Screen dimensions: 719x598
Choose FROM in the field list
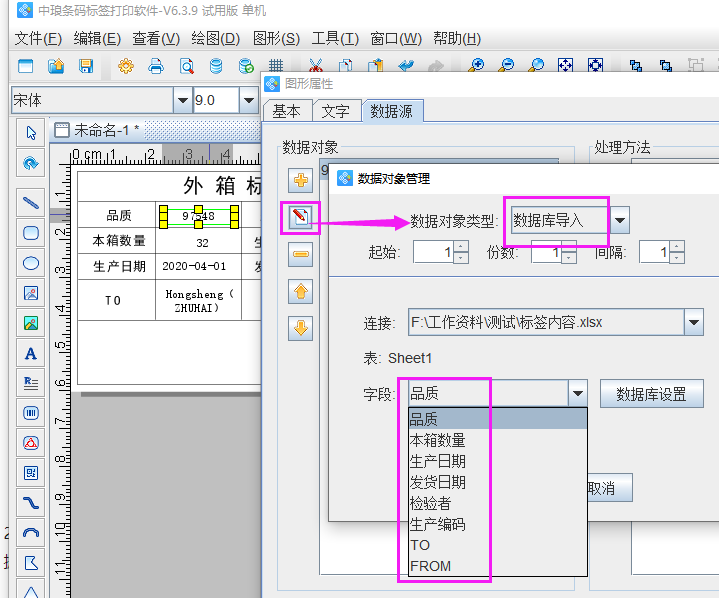pos(498,566)
